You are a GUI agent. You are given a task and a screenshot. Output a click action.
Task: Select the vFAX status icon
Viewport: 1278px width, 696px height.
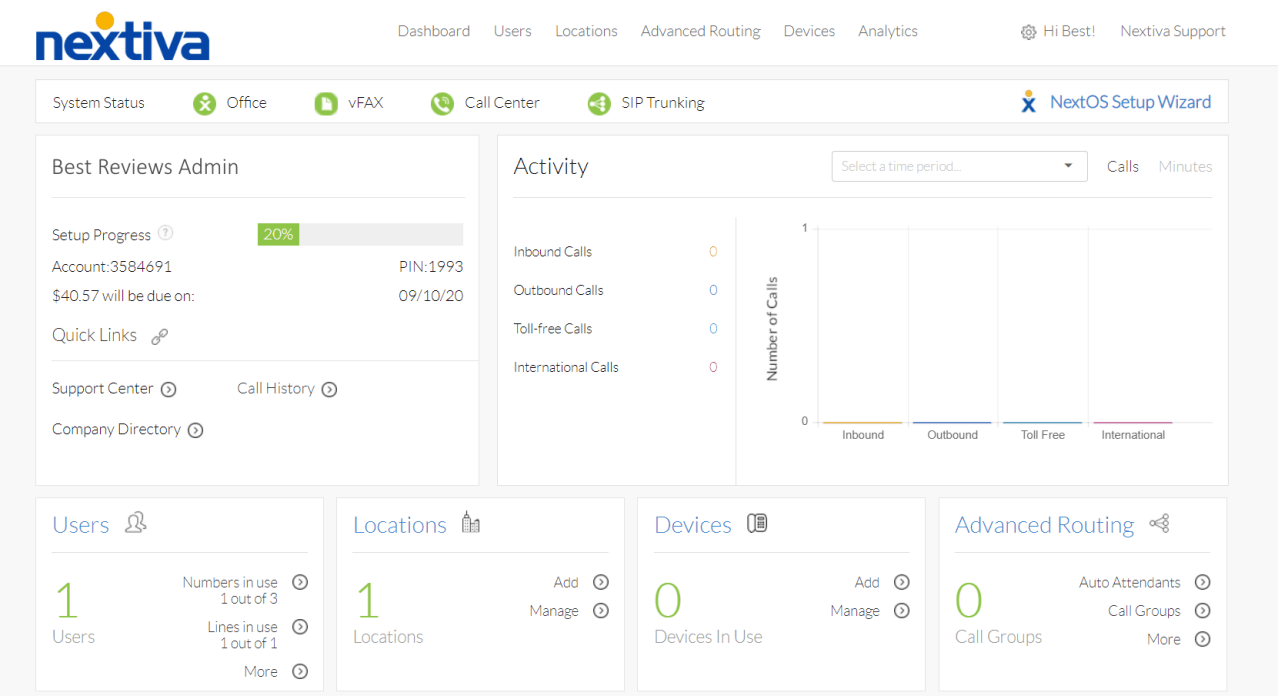click(325, 102)
